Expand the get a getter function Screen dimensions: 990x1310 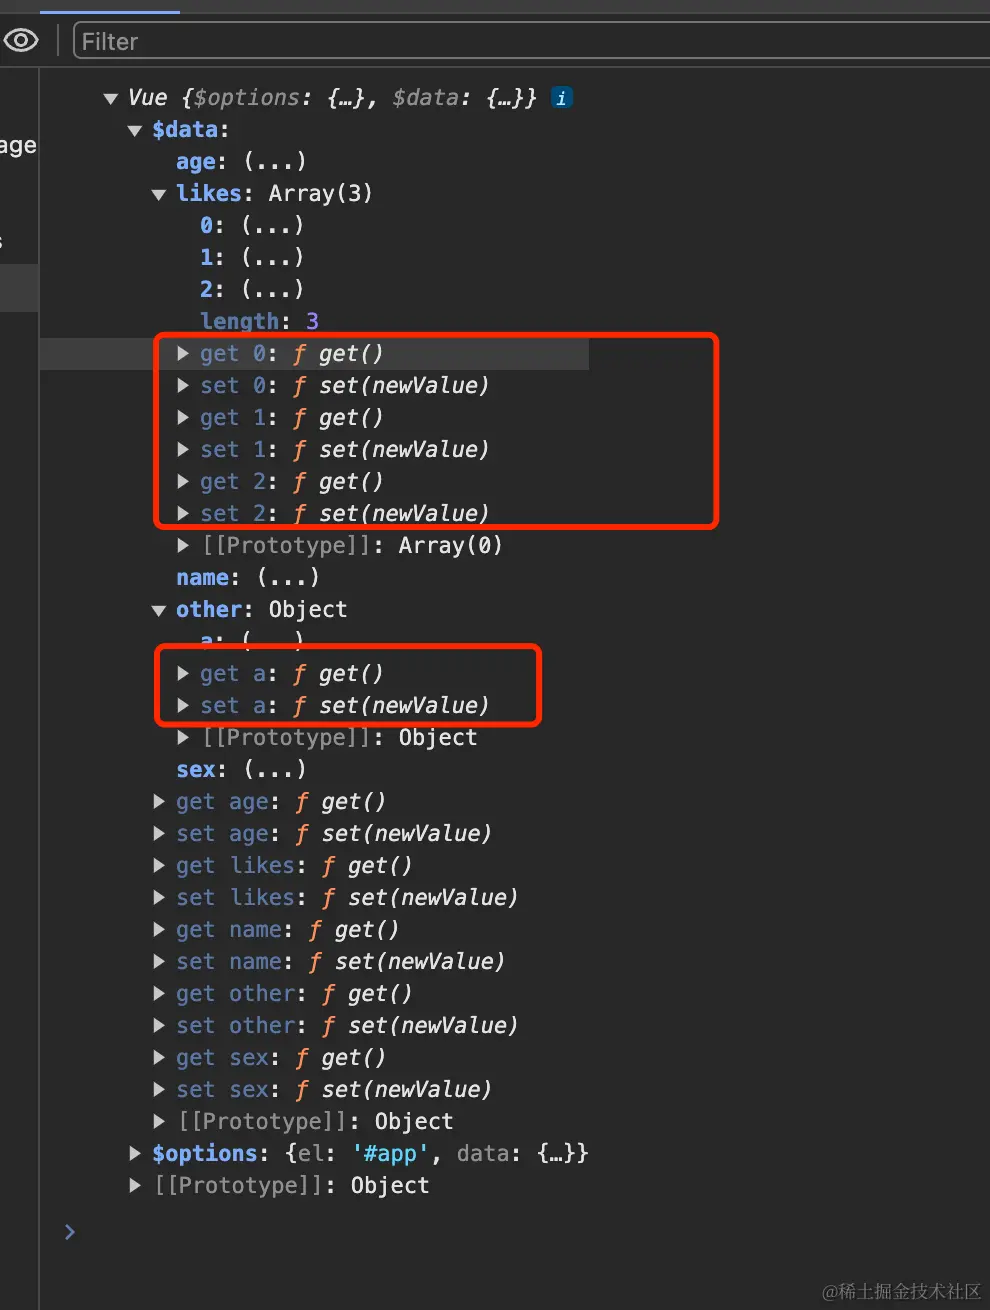(x=183, y=674)
